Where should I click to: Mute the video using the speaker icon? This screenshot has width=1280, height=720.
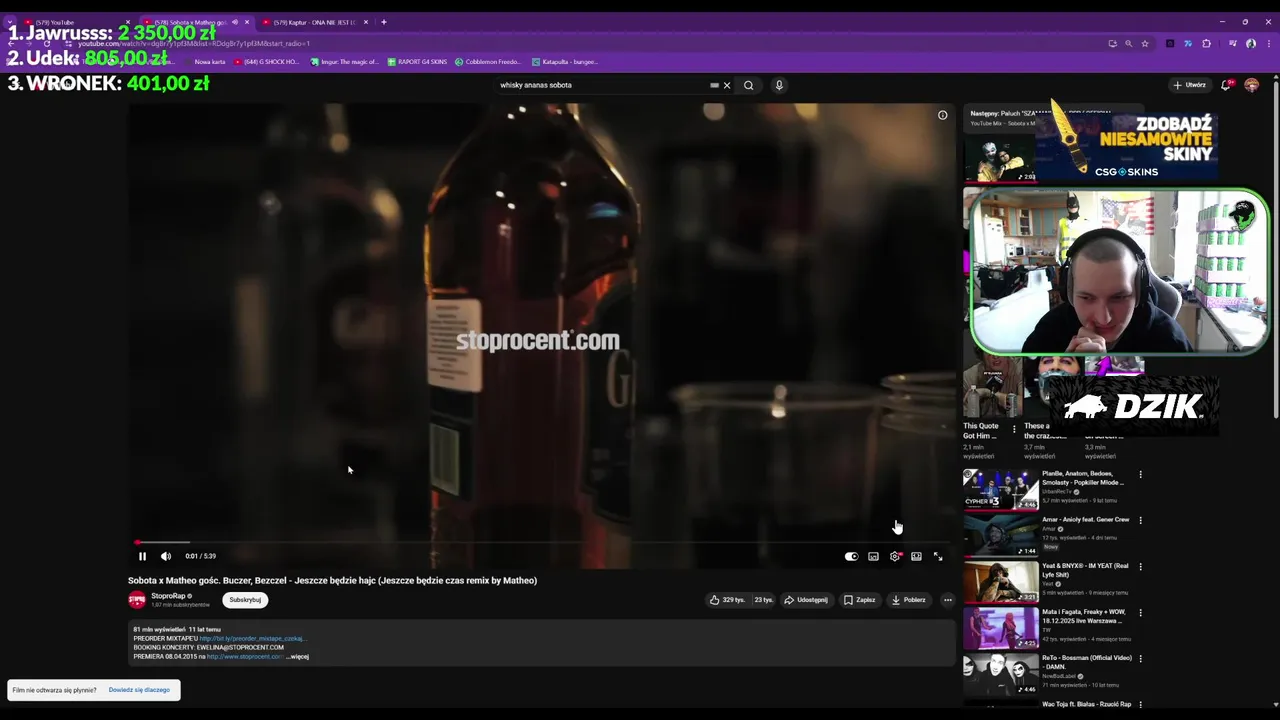coord(166,556)
